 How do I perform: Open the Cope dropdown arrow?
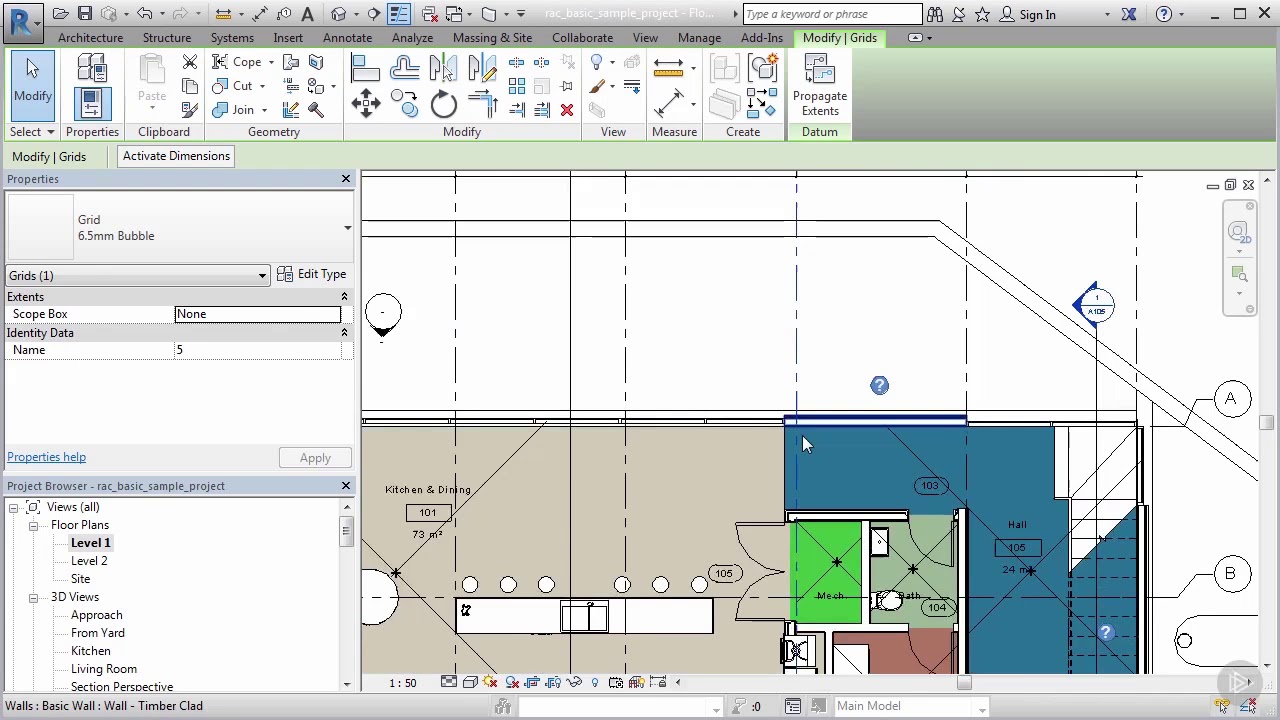click(270, 62)
